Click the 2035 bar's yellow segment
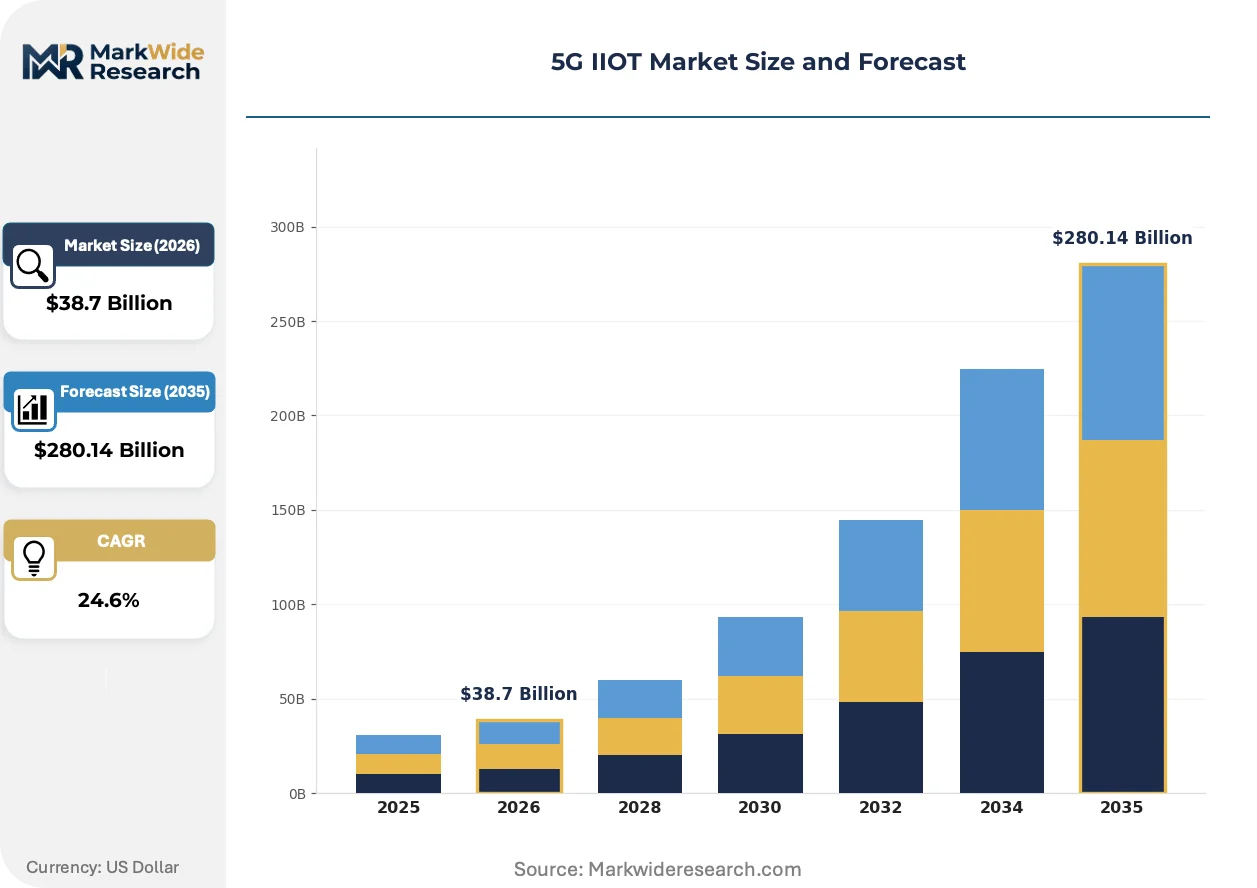 click(x=1122, y=528)
